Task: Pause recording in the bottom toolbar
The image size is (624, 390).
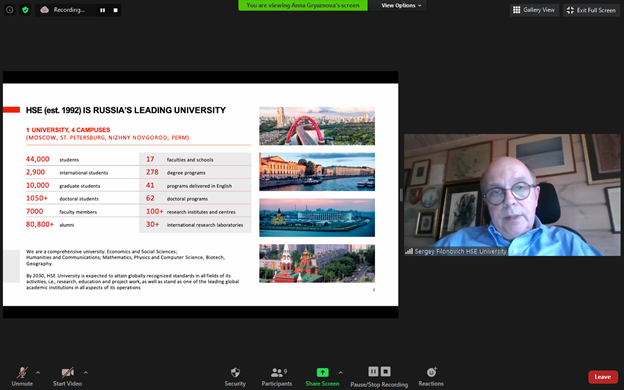Action: click(373, 372)
